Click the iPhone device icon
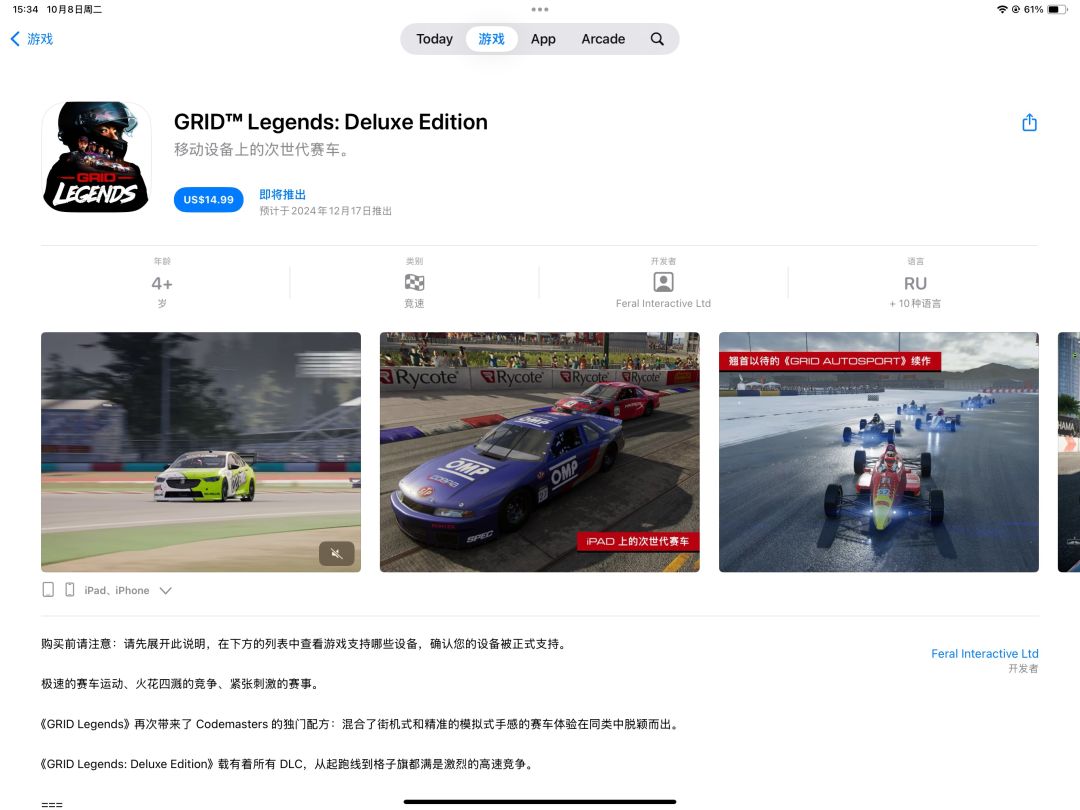 coord(70,590)
